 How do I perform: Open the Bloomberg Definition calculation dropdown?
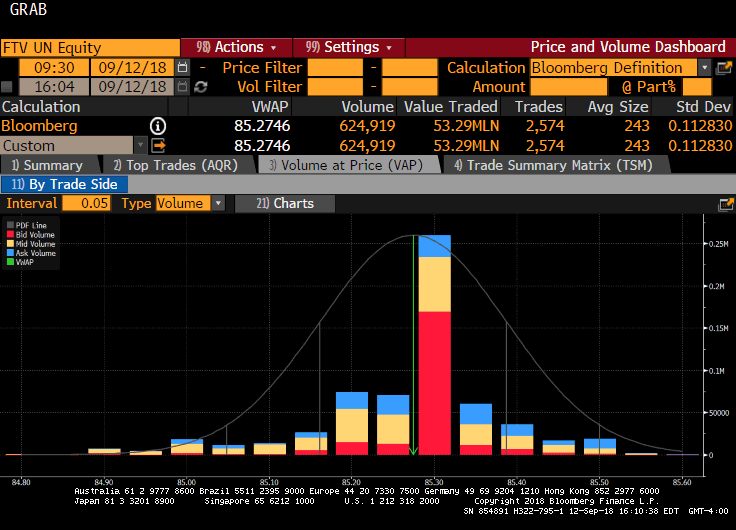coord(705,68)
